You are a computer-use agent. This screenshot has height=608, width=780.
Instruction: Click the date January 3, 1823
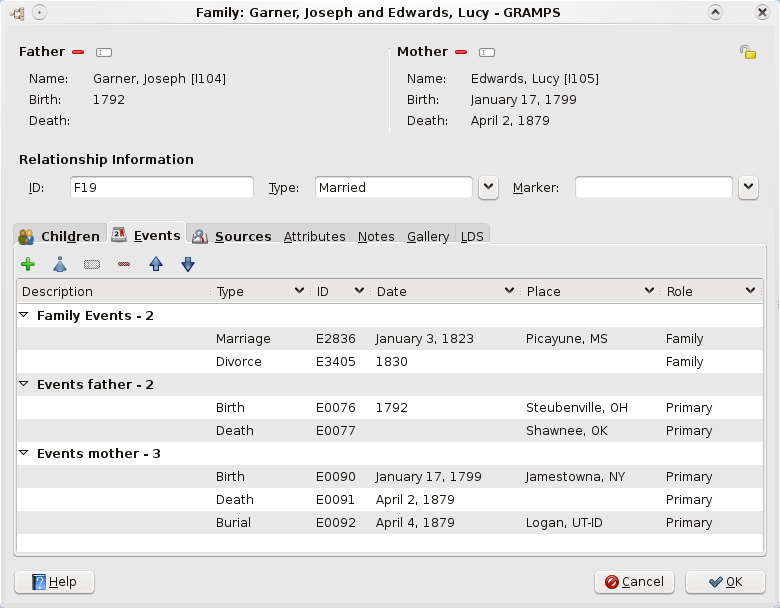tap(424, 339)
